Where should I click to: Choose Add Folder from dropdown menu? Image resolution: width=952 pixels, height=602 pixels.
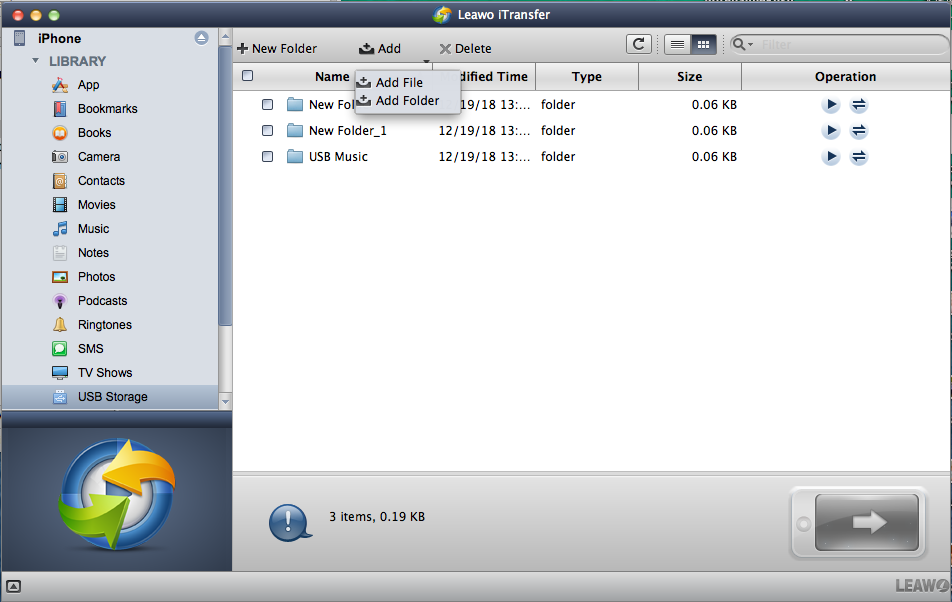pyautogui.click(x=406, y=101)
